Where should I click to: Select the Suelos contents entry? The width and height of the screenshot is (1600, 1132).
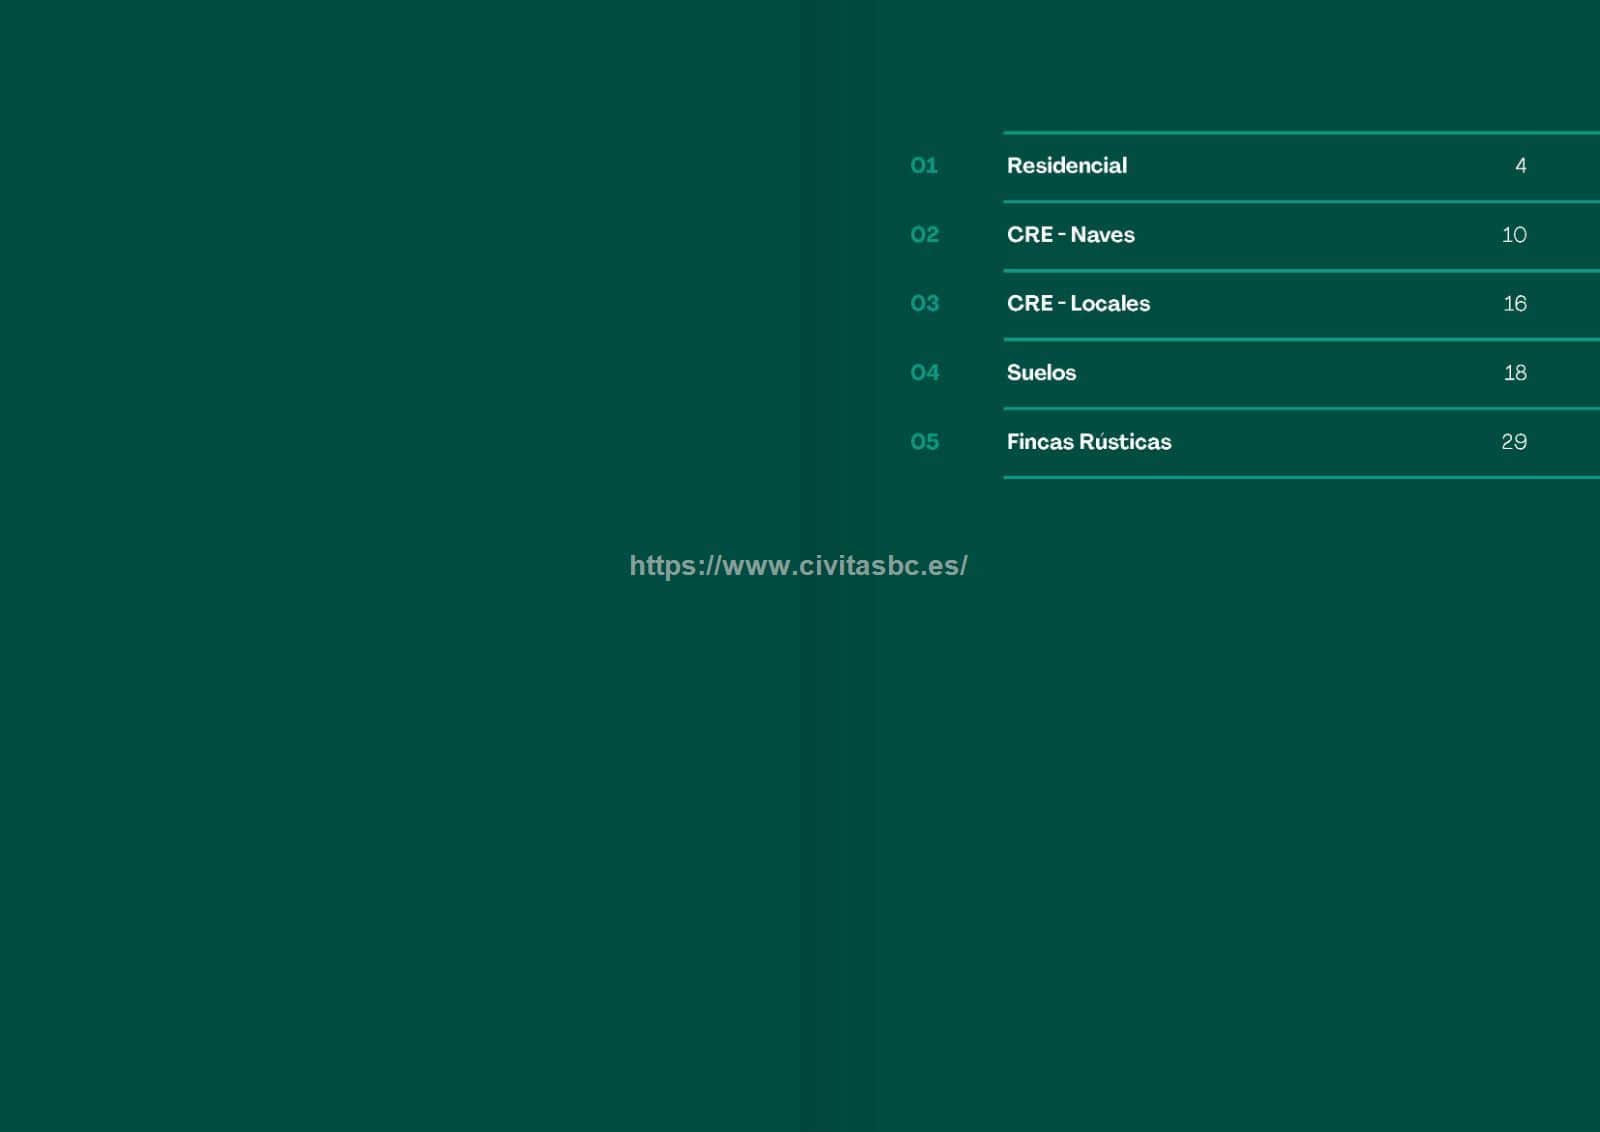coord(1041,373)
